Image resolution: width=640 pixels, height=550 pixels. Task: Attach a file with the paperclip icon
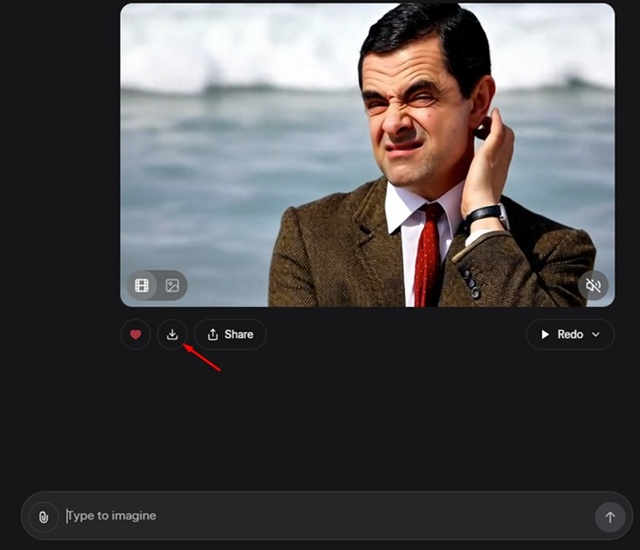44,517
